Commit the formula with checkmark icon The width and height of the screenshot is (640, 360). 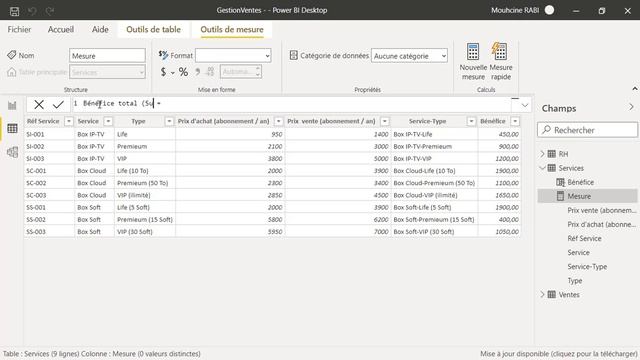(x=58, y=104)
